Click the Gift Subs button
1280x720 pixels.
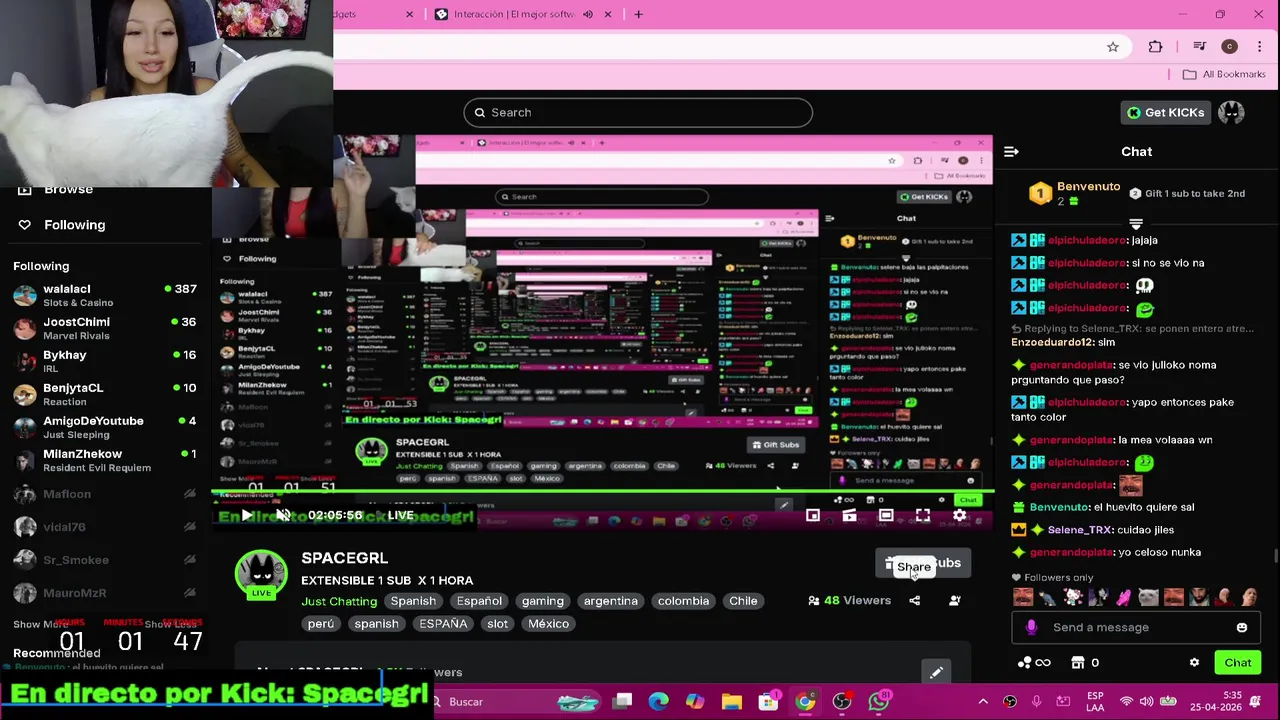coord(923,563)
